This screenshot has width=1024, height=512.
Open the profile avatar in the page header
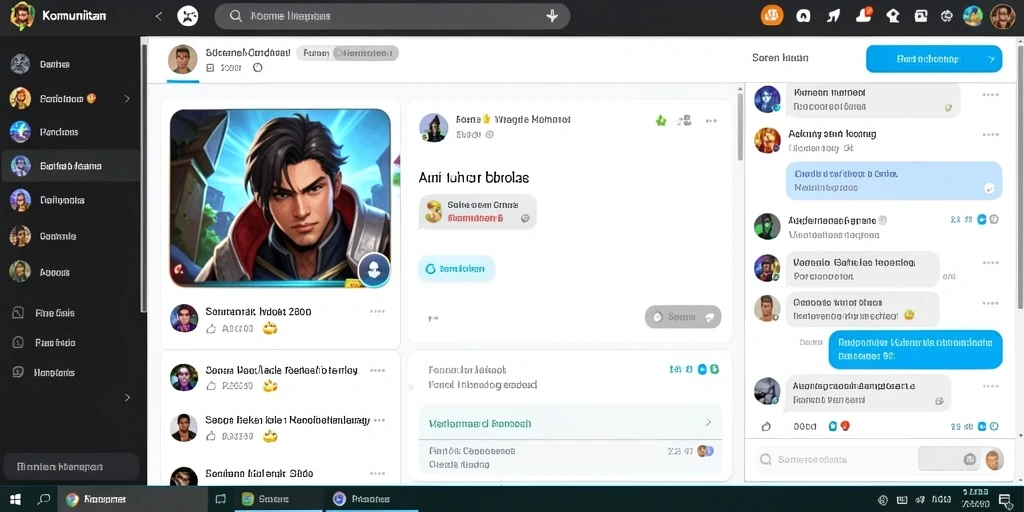(183, 59)
